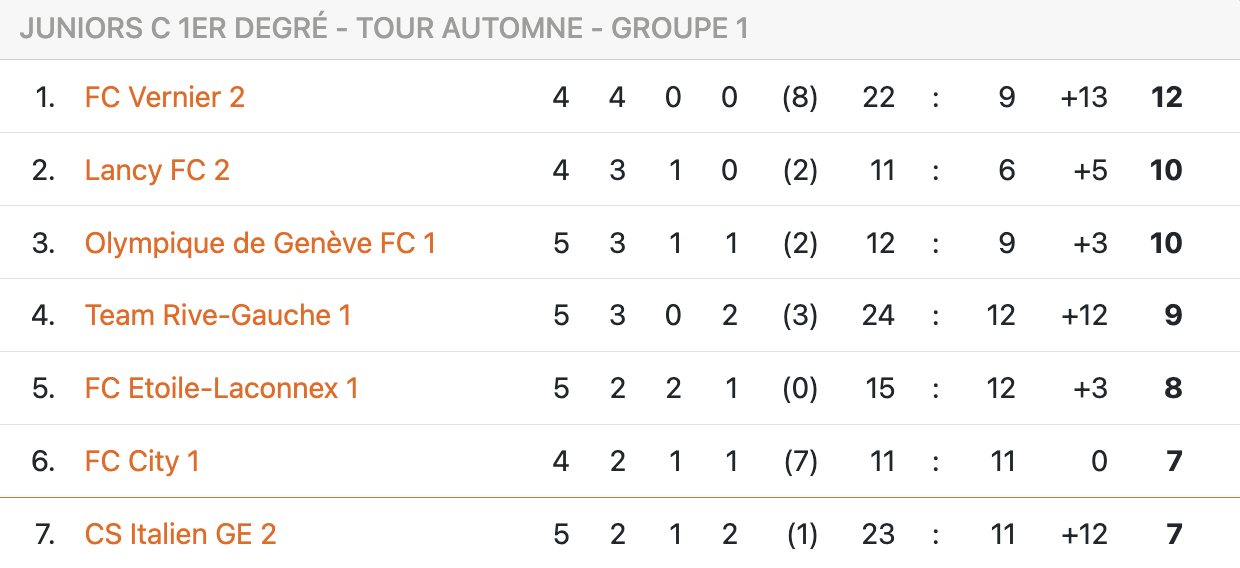Click the 24 goals scored by Team Rive-Gauche
Viewport: 1240px width, 568px height.
[x=878, y=316]
